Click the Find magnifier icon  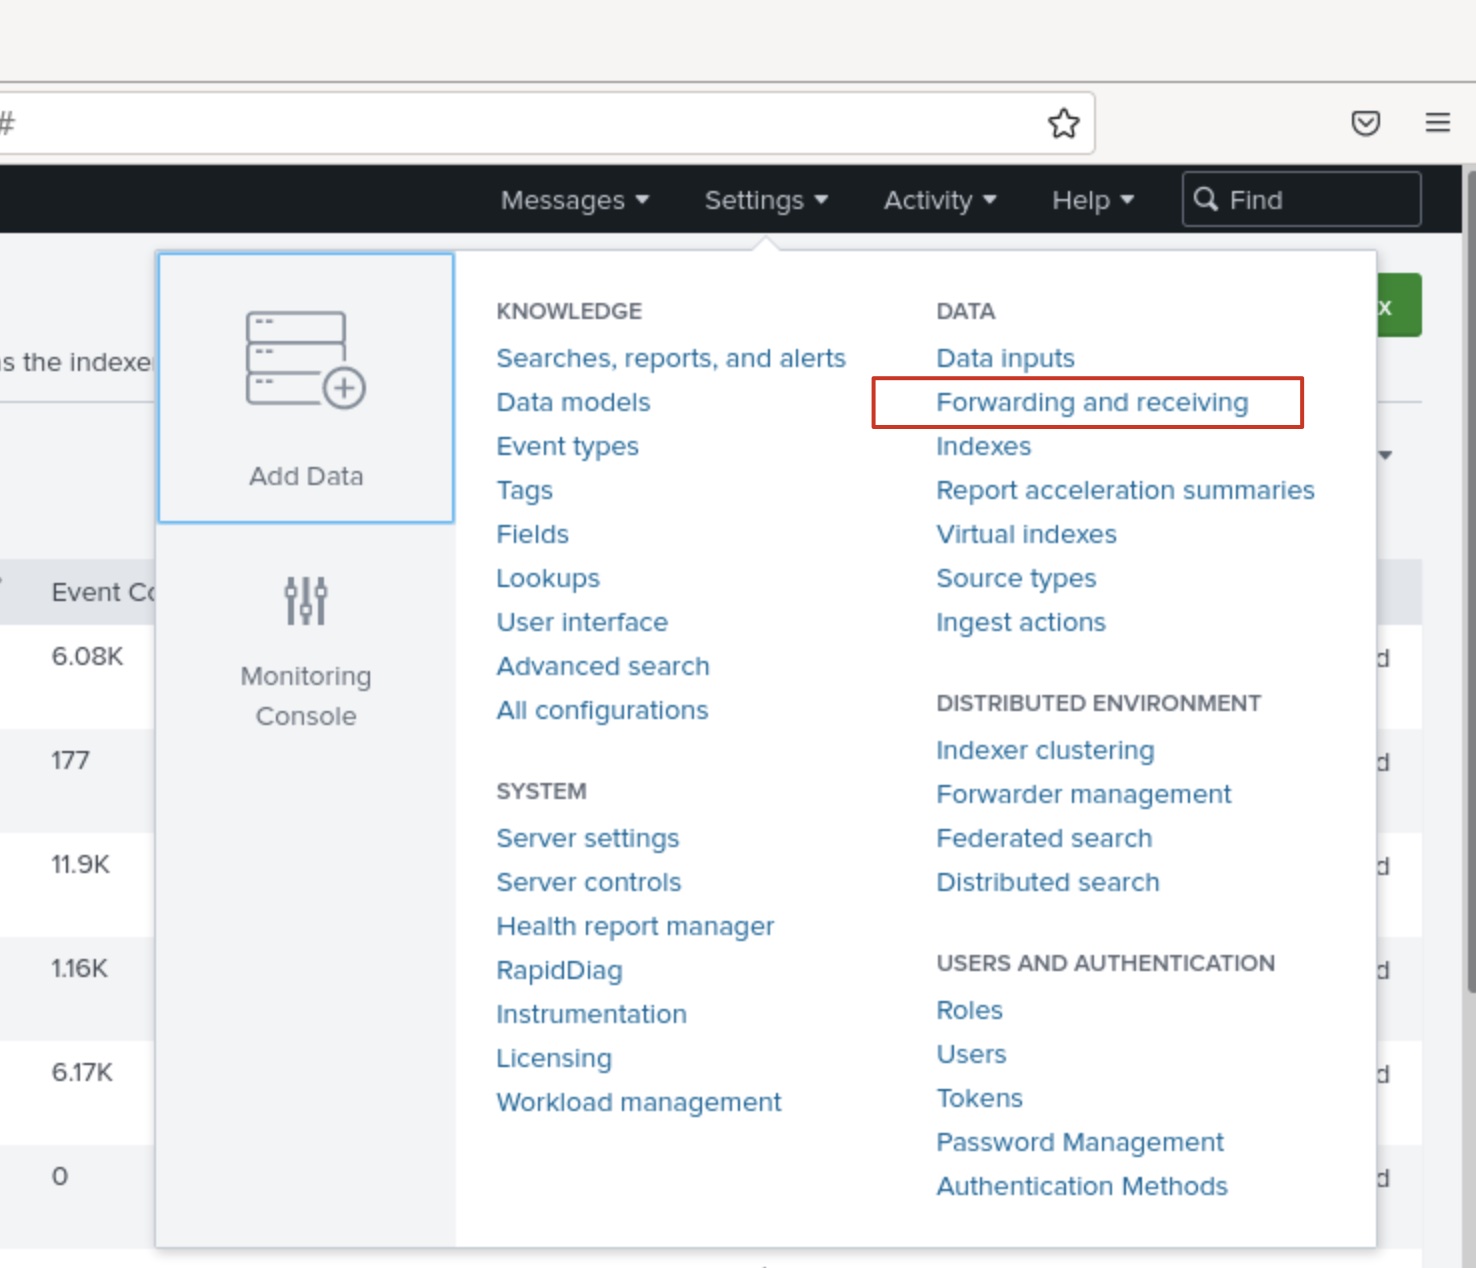[1206, 199]
